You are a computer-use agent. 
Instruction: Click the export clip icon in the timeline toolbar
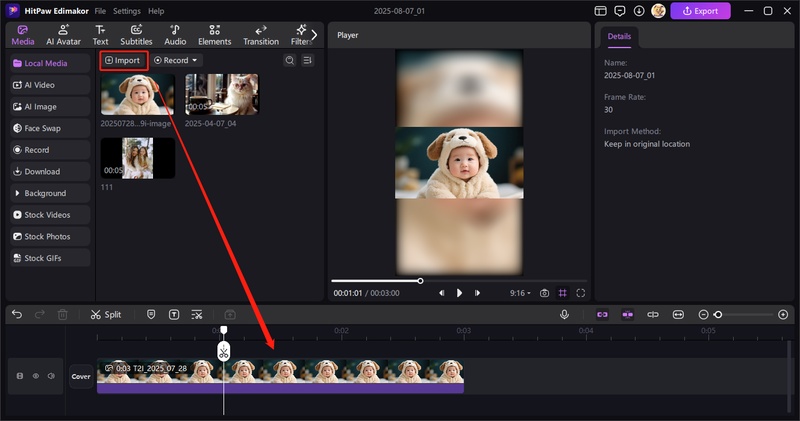[x=230, y=314]
